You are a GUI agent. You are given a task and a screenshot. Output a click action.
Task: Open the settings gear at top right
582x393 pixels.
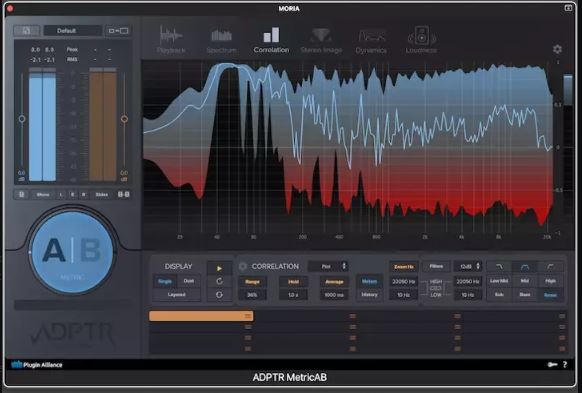[x=557, y=49]
